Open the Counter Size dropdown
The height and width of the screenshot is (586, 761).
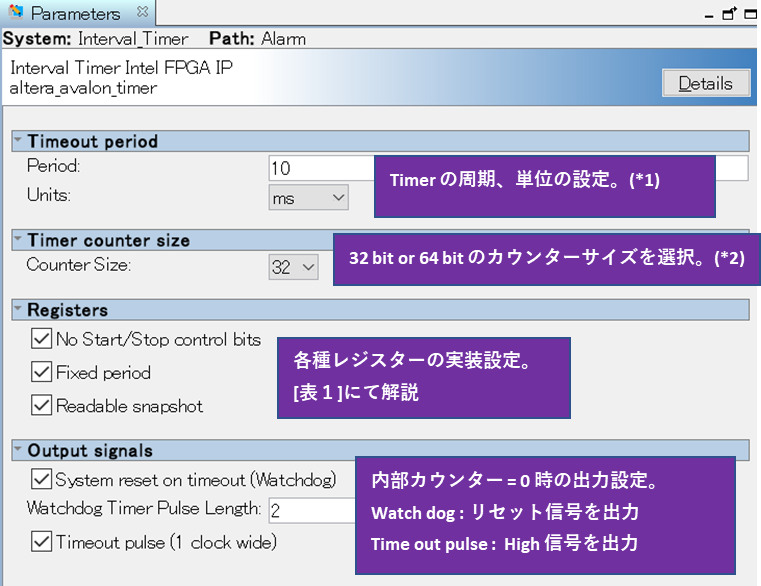click(293, 266)
